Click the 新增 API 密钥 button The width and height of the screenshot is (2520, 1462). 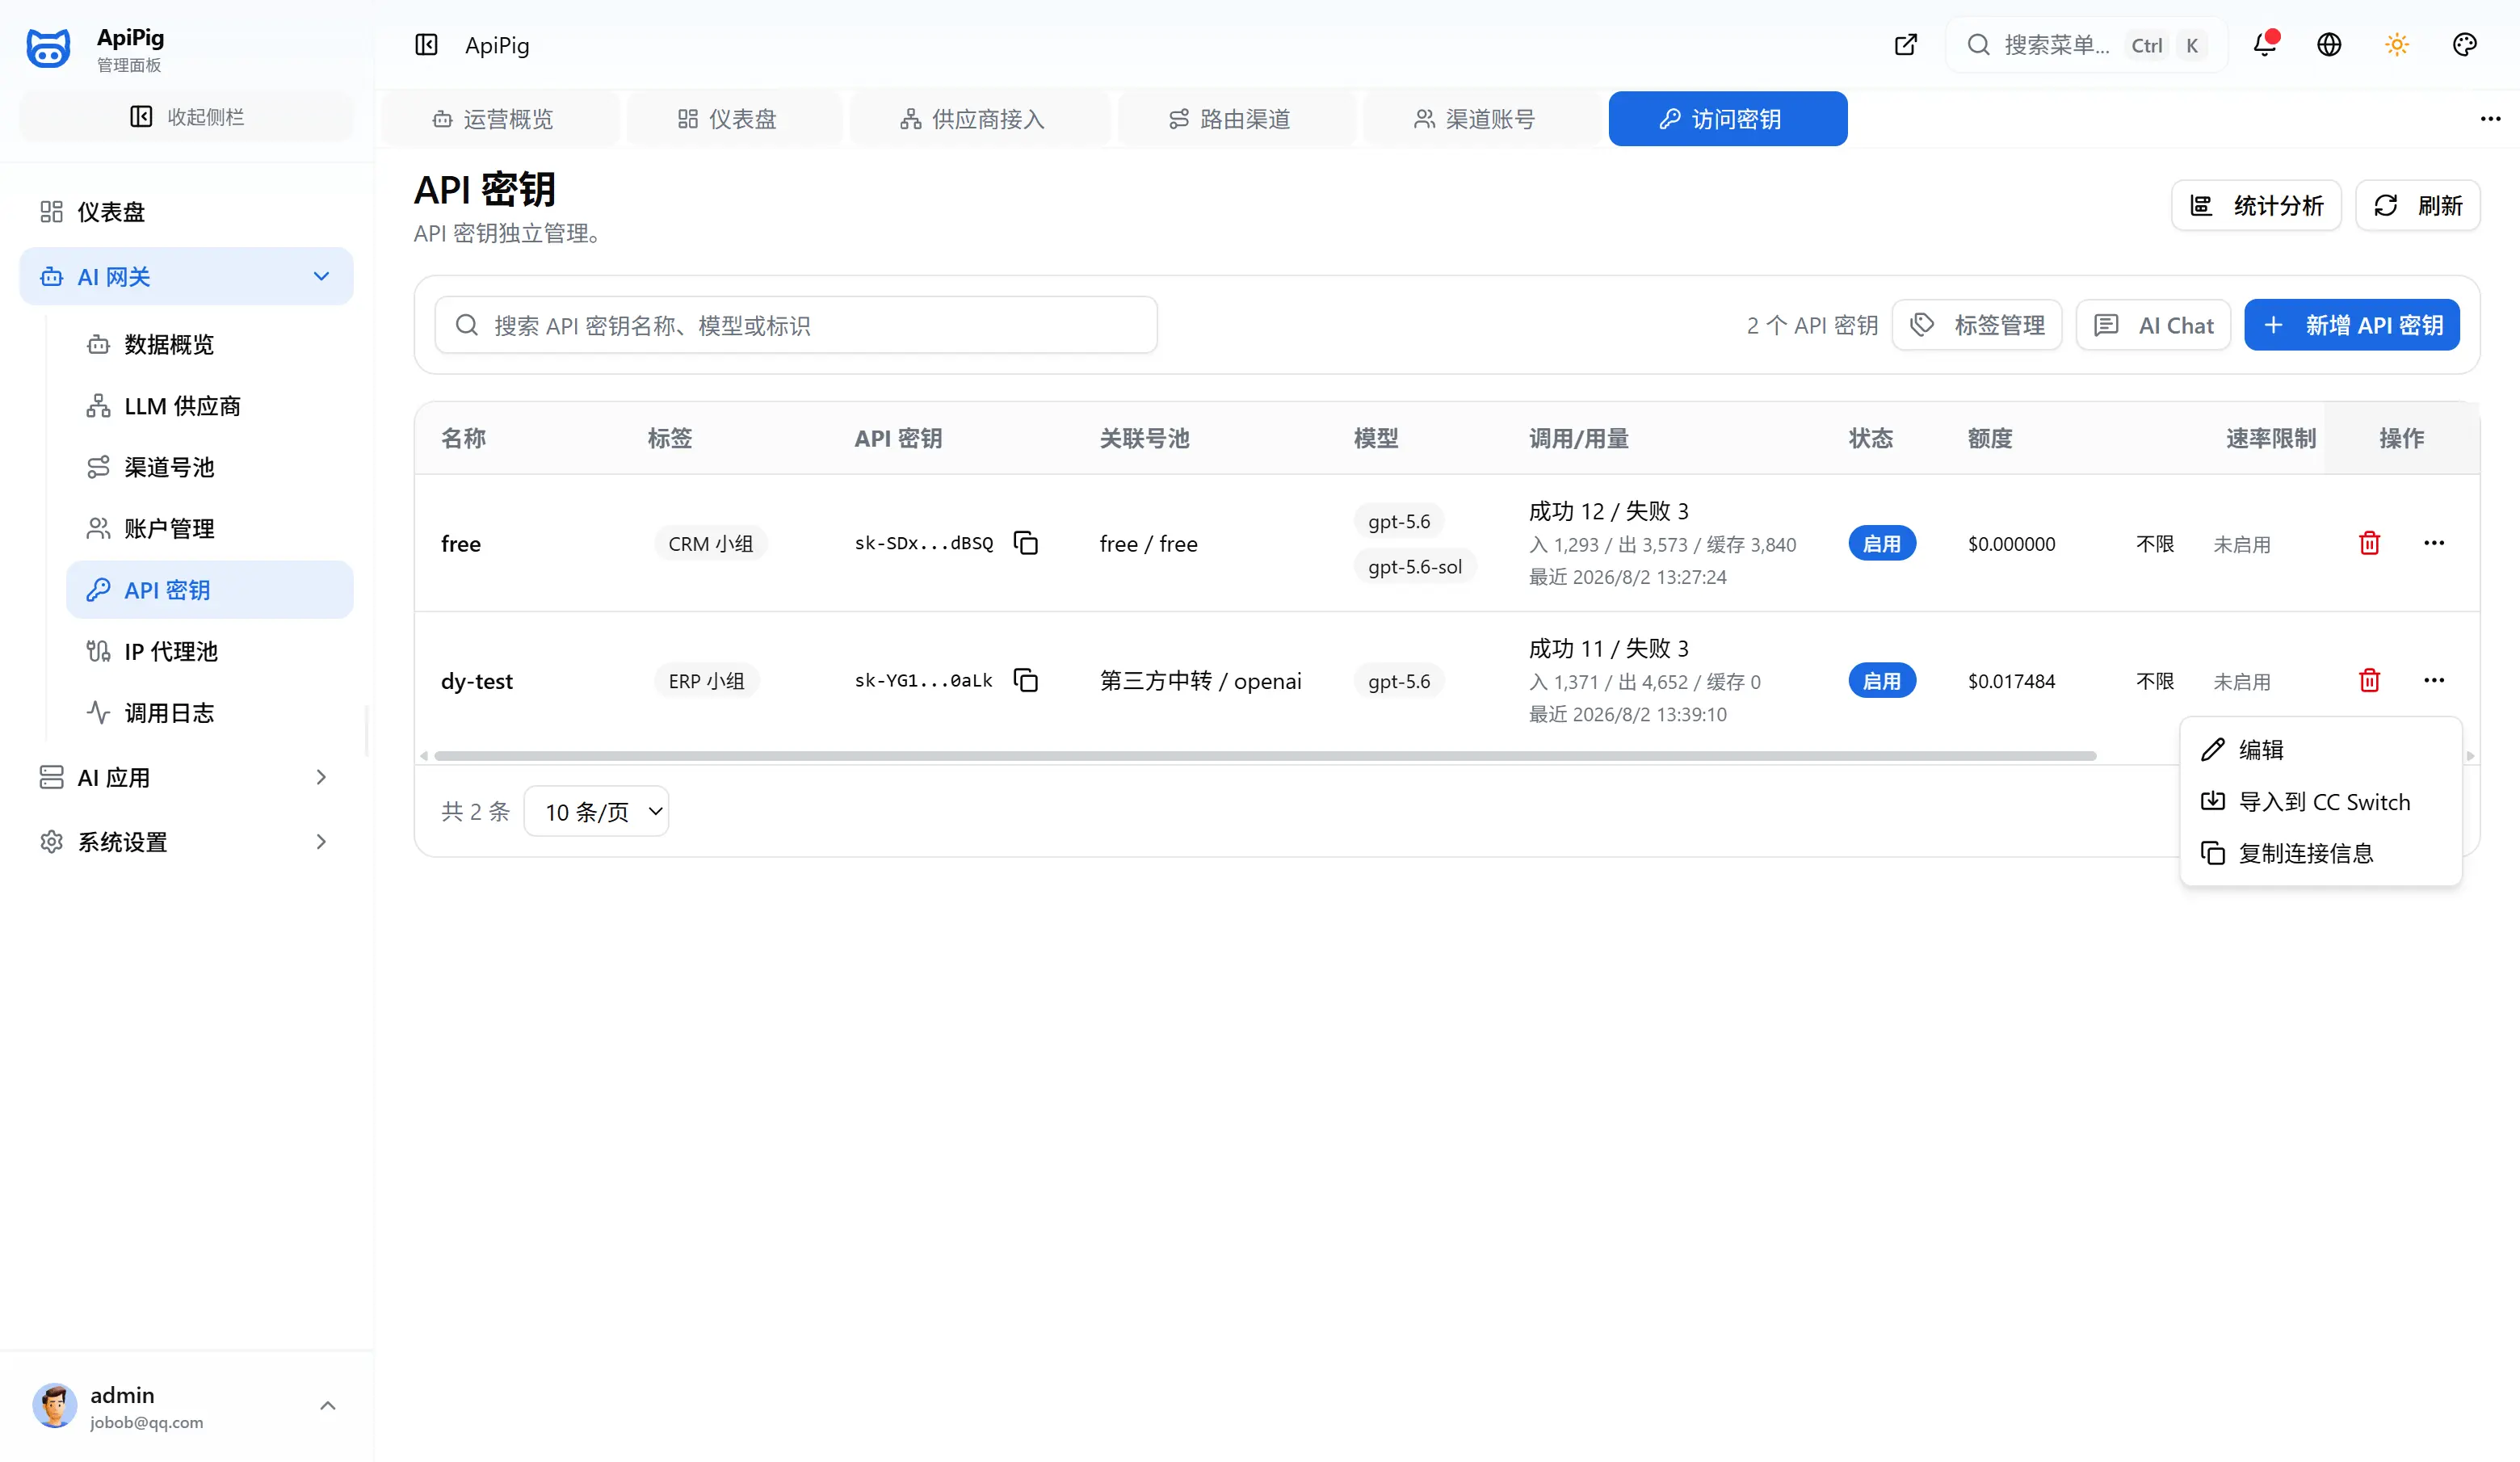[2352, 325]
